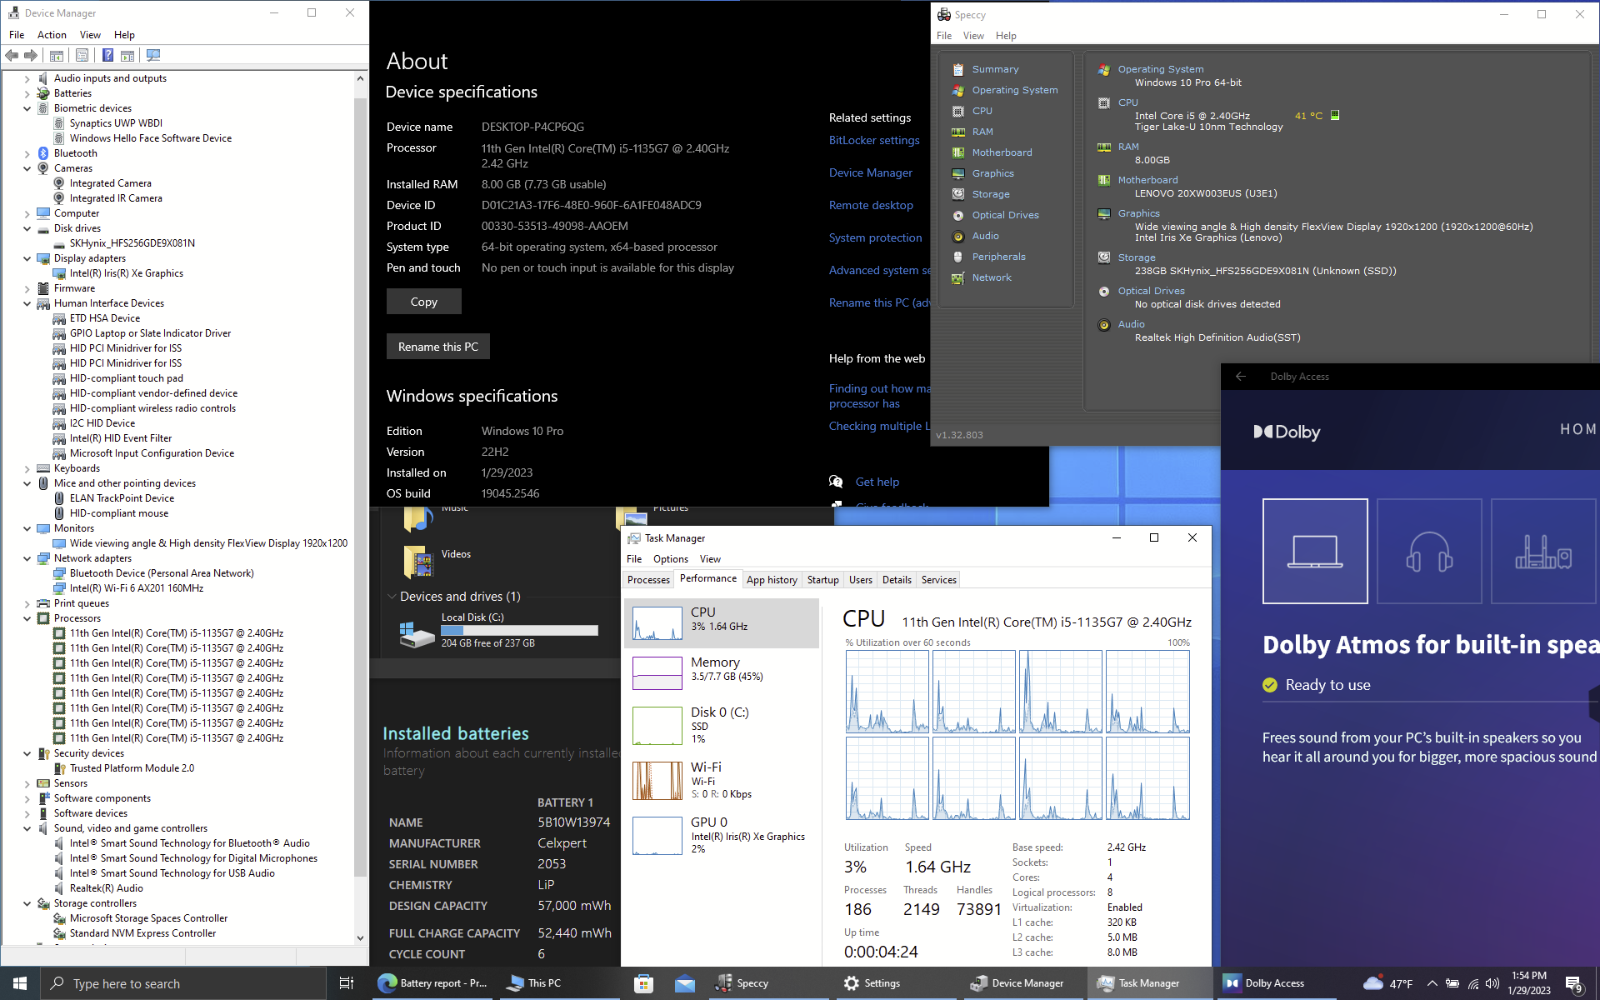
Task: Open the notification center icon in tray
Action: click(x=1573, y=983)
